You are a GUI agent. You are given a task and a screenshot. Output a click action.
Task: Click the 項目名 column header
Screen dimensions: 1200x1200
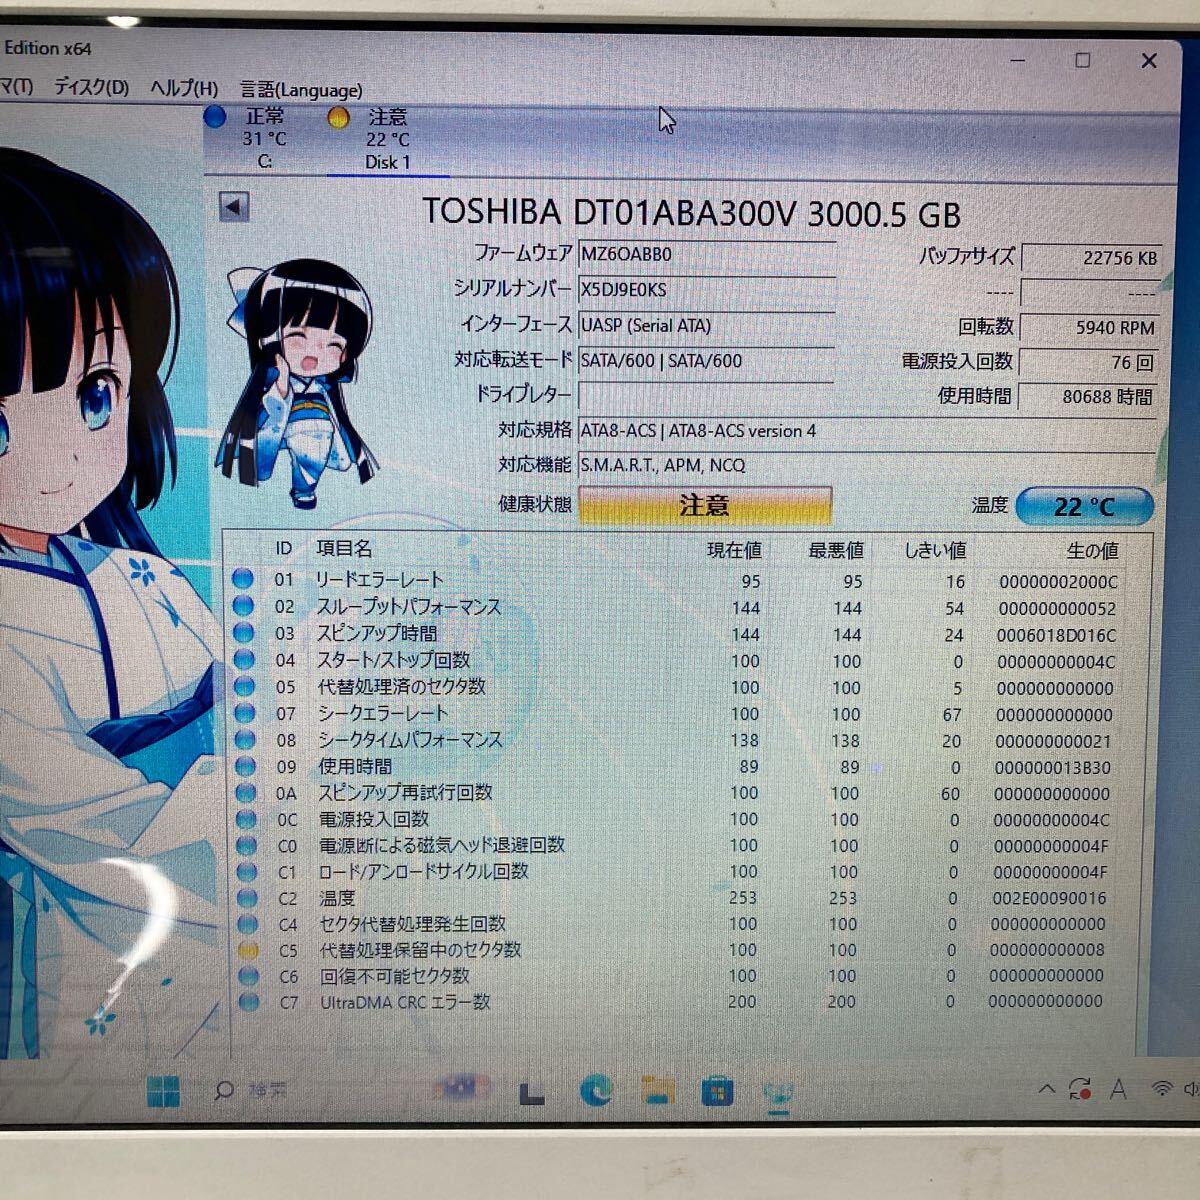(x=344, y=548)
